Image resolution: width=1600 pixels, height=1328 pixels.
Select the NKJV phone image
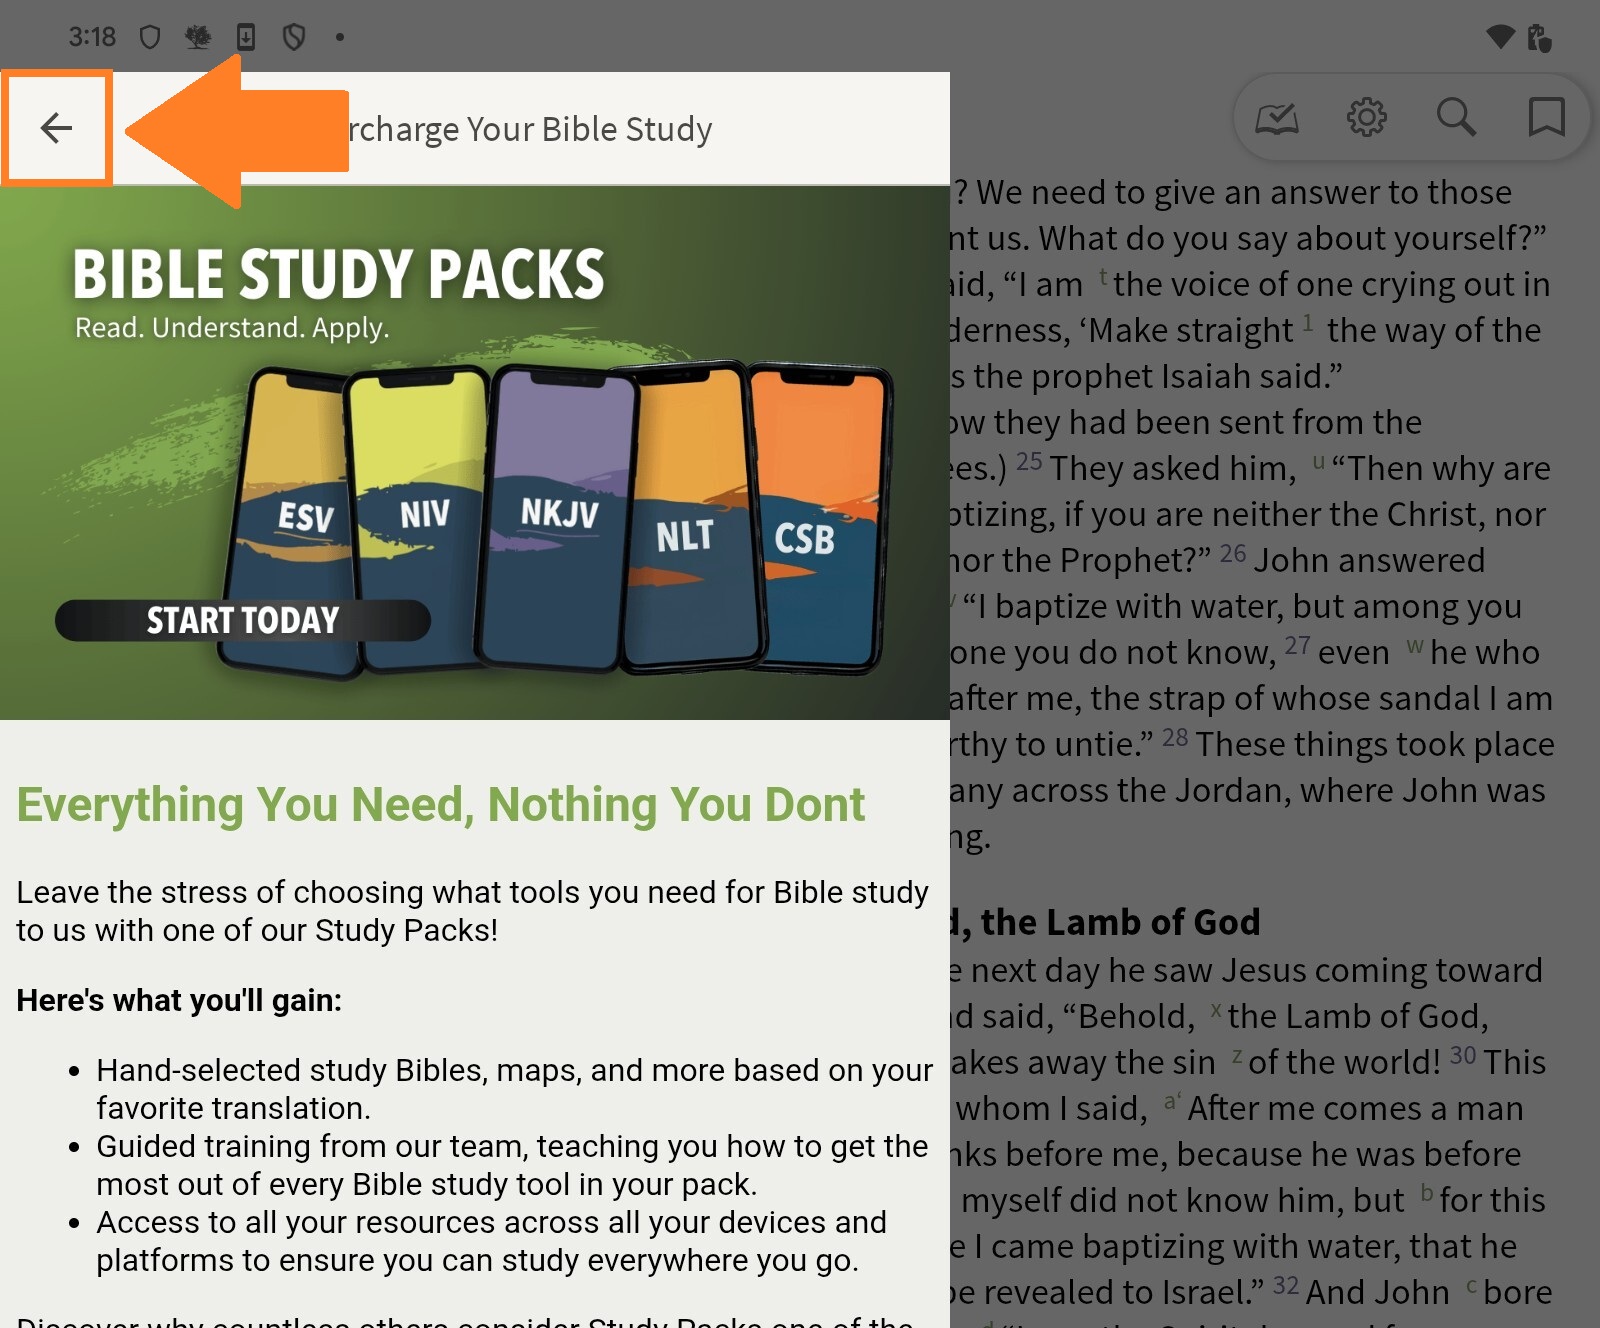[x=556, y=515]
